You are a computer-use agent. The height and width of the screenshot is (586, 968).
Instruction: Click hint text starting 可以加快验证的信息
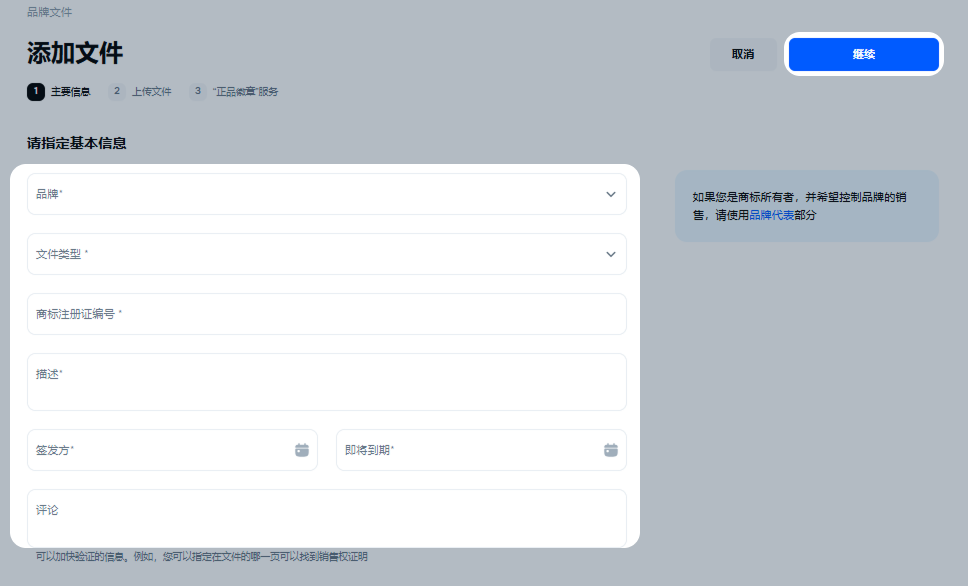coord(201,557)
